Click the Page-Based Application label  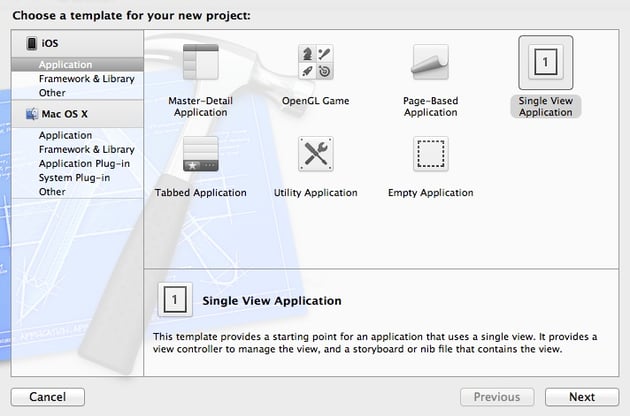[430, 107]
